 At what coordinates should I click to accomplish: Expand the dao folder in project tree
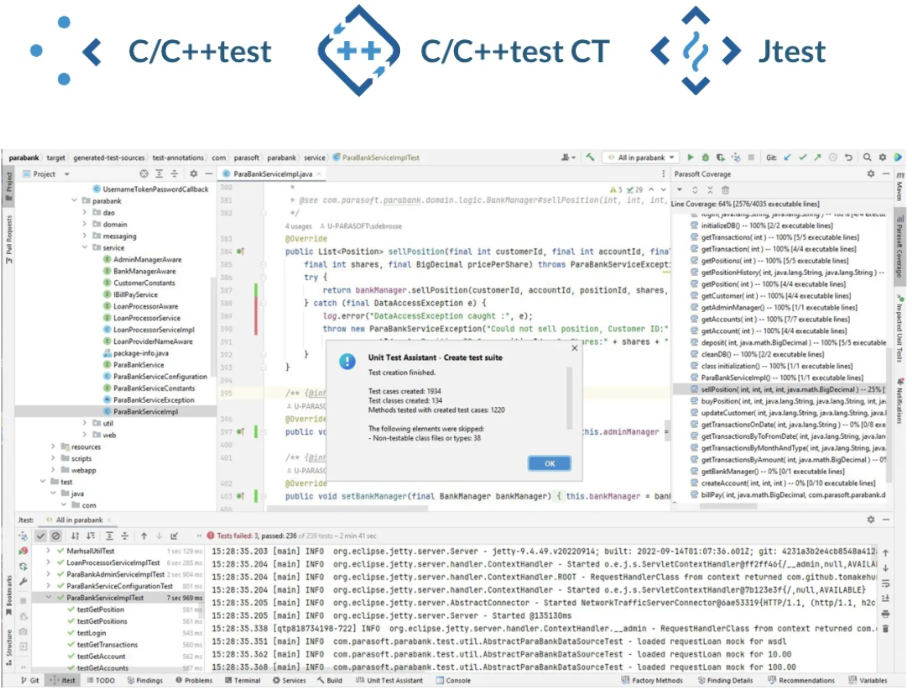(85, 212)
